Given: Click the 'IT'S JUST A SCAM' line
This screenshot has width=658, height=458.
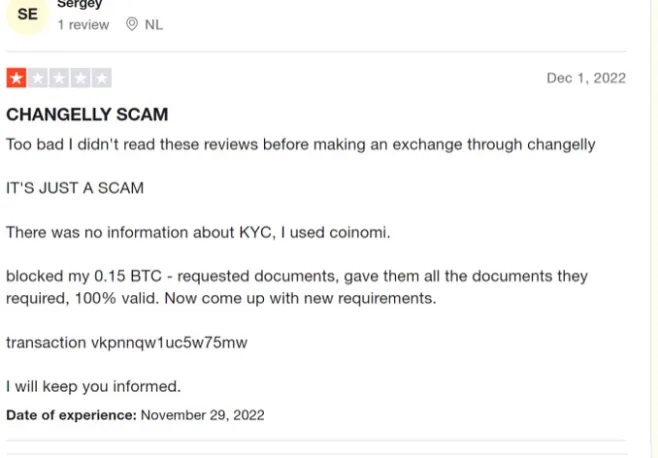Looking at the screenshot, I should click(75, 188).
